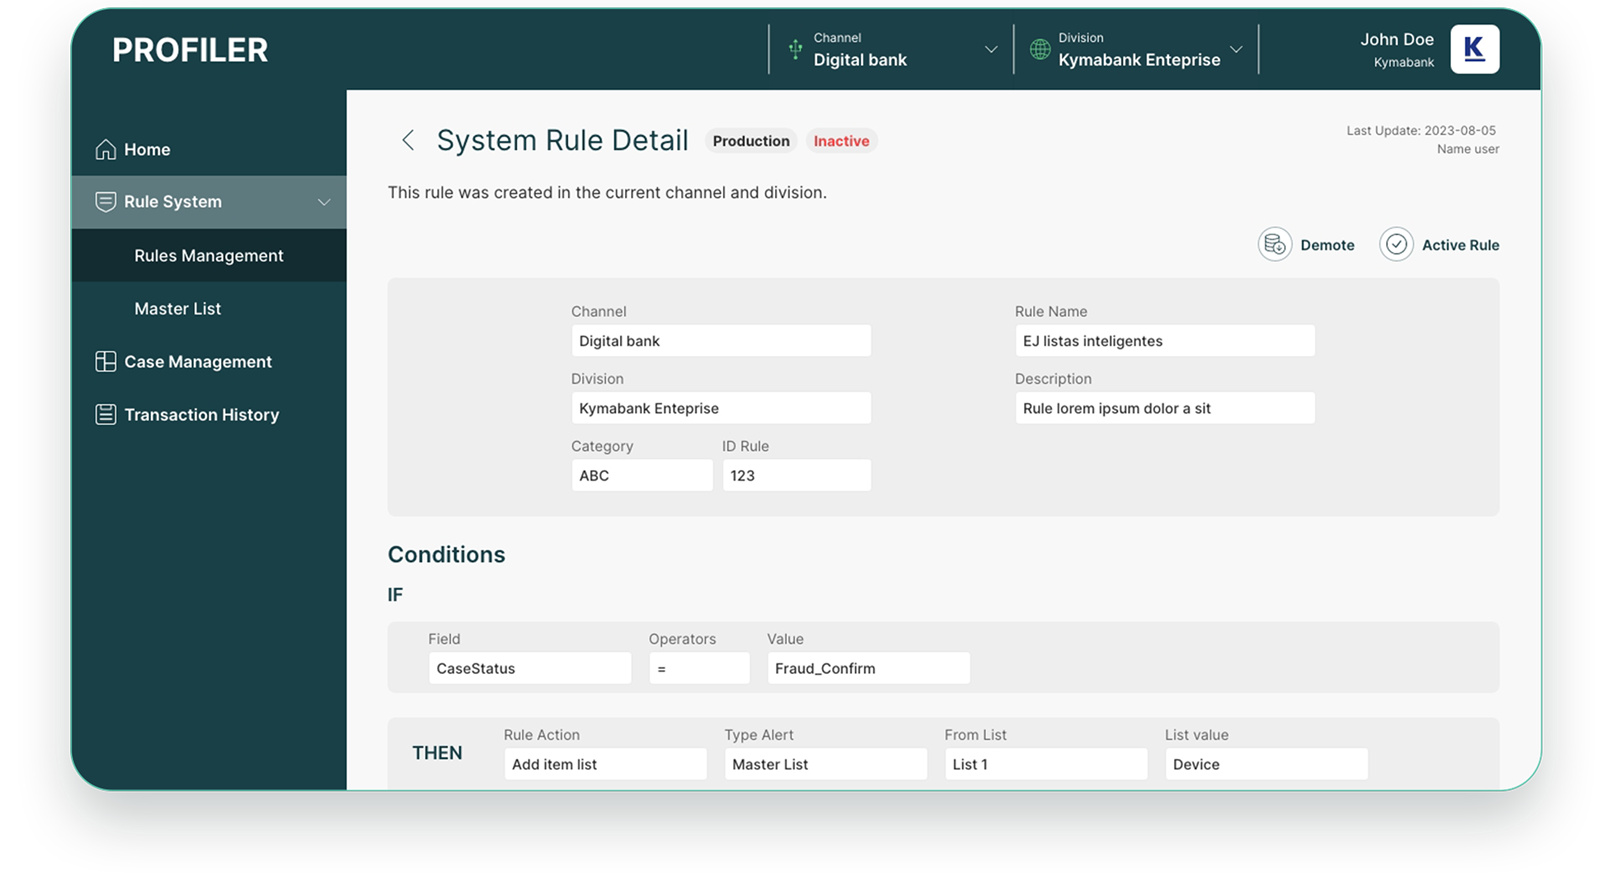This screenshot has width=1600, height=890.
Task: Click the Home house icon in sidebar
Action: point(105,149)
